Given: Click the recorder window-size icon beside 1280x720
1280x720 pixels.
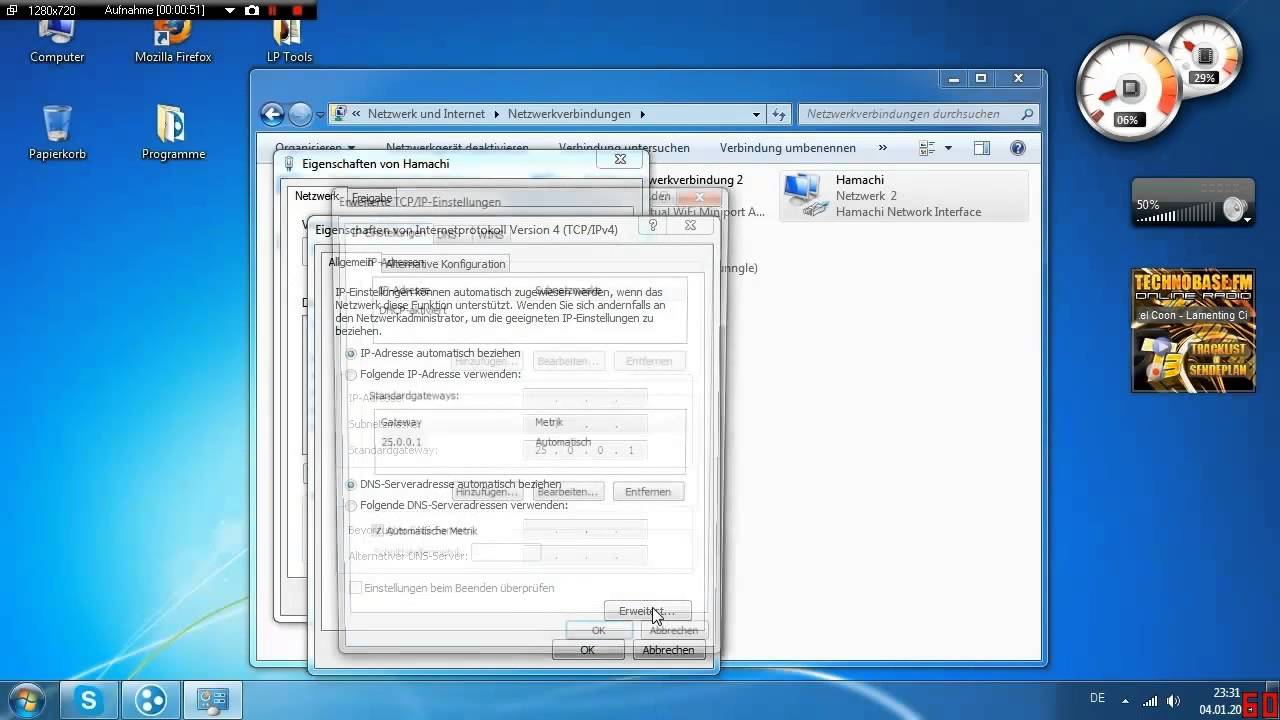Looking at the screenshot, I should 10,10.
